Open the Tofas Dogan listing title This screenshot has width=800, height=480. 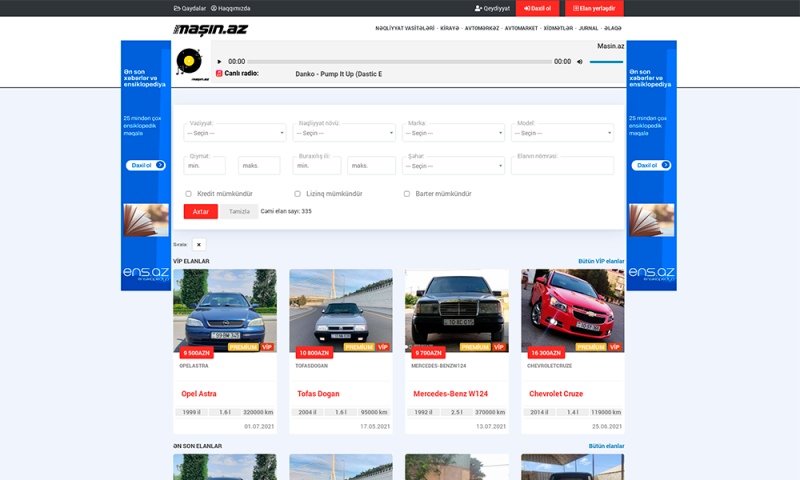pos(318,394)
